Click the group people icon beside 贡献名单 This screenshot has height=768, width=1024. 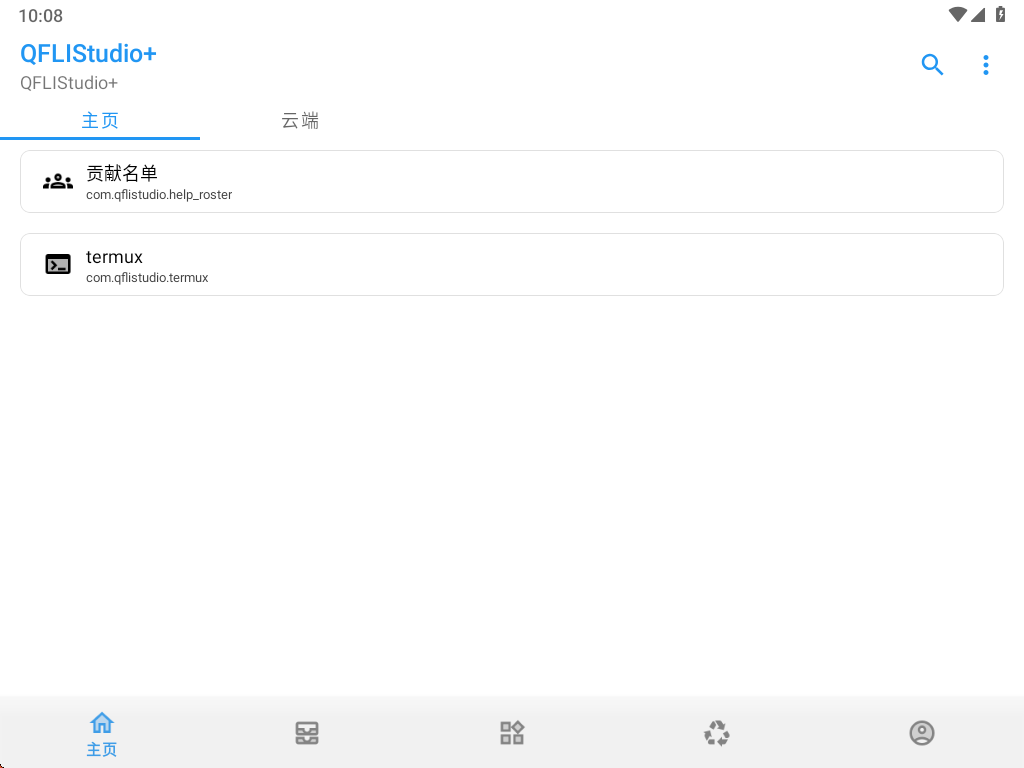(58, 182)
